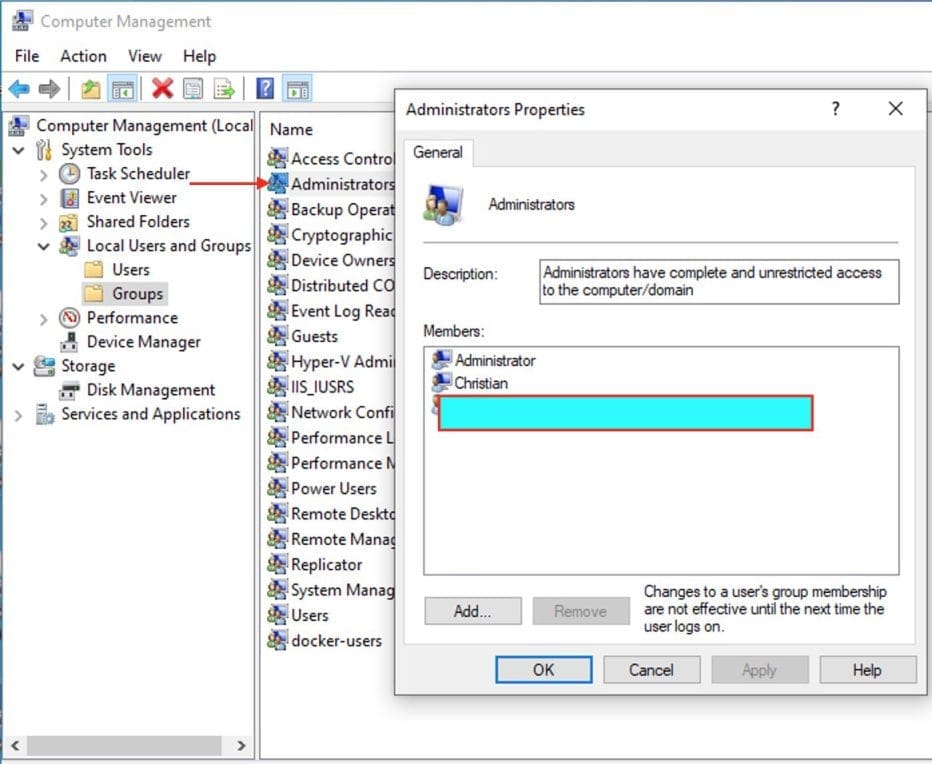932x764 pixels.
Task: Click the Back arrow toolbar icon
Action: tap(19, 90)
